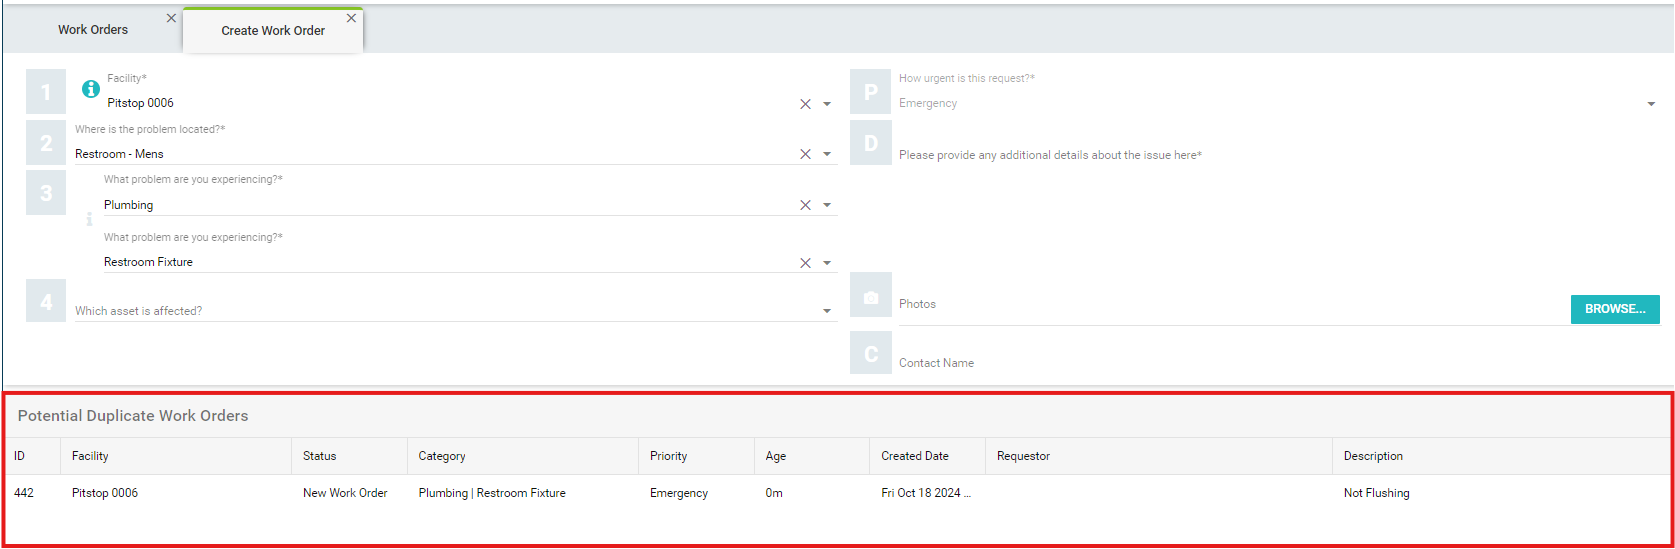Click the Photos camera icon
The image size is (1675, 549).
[x=871, y=298]
